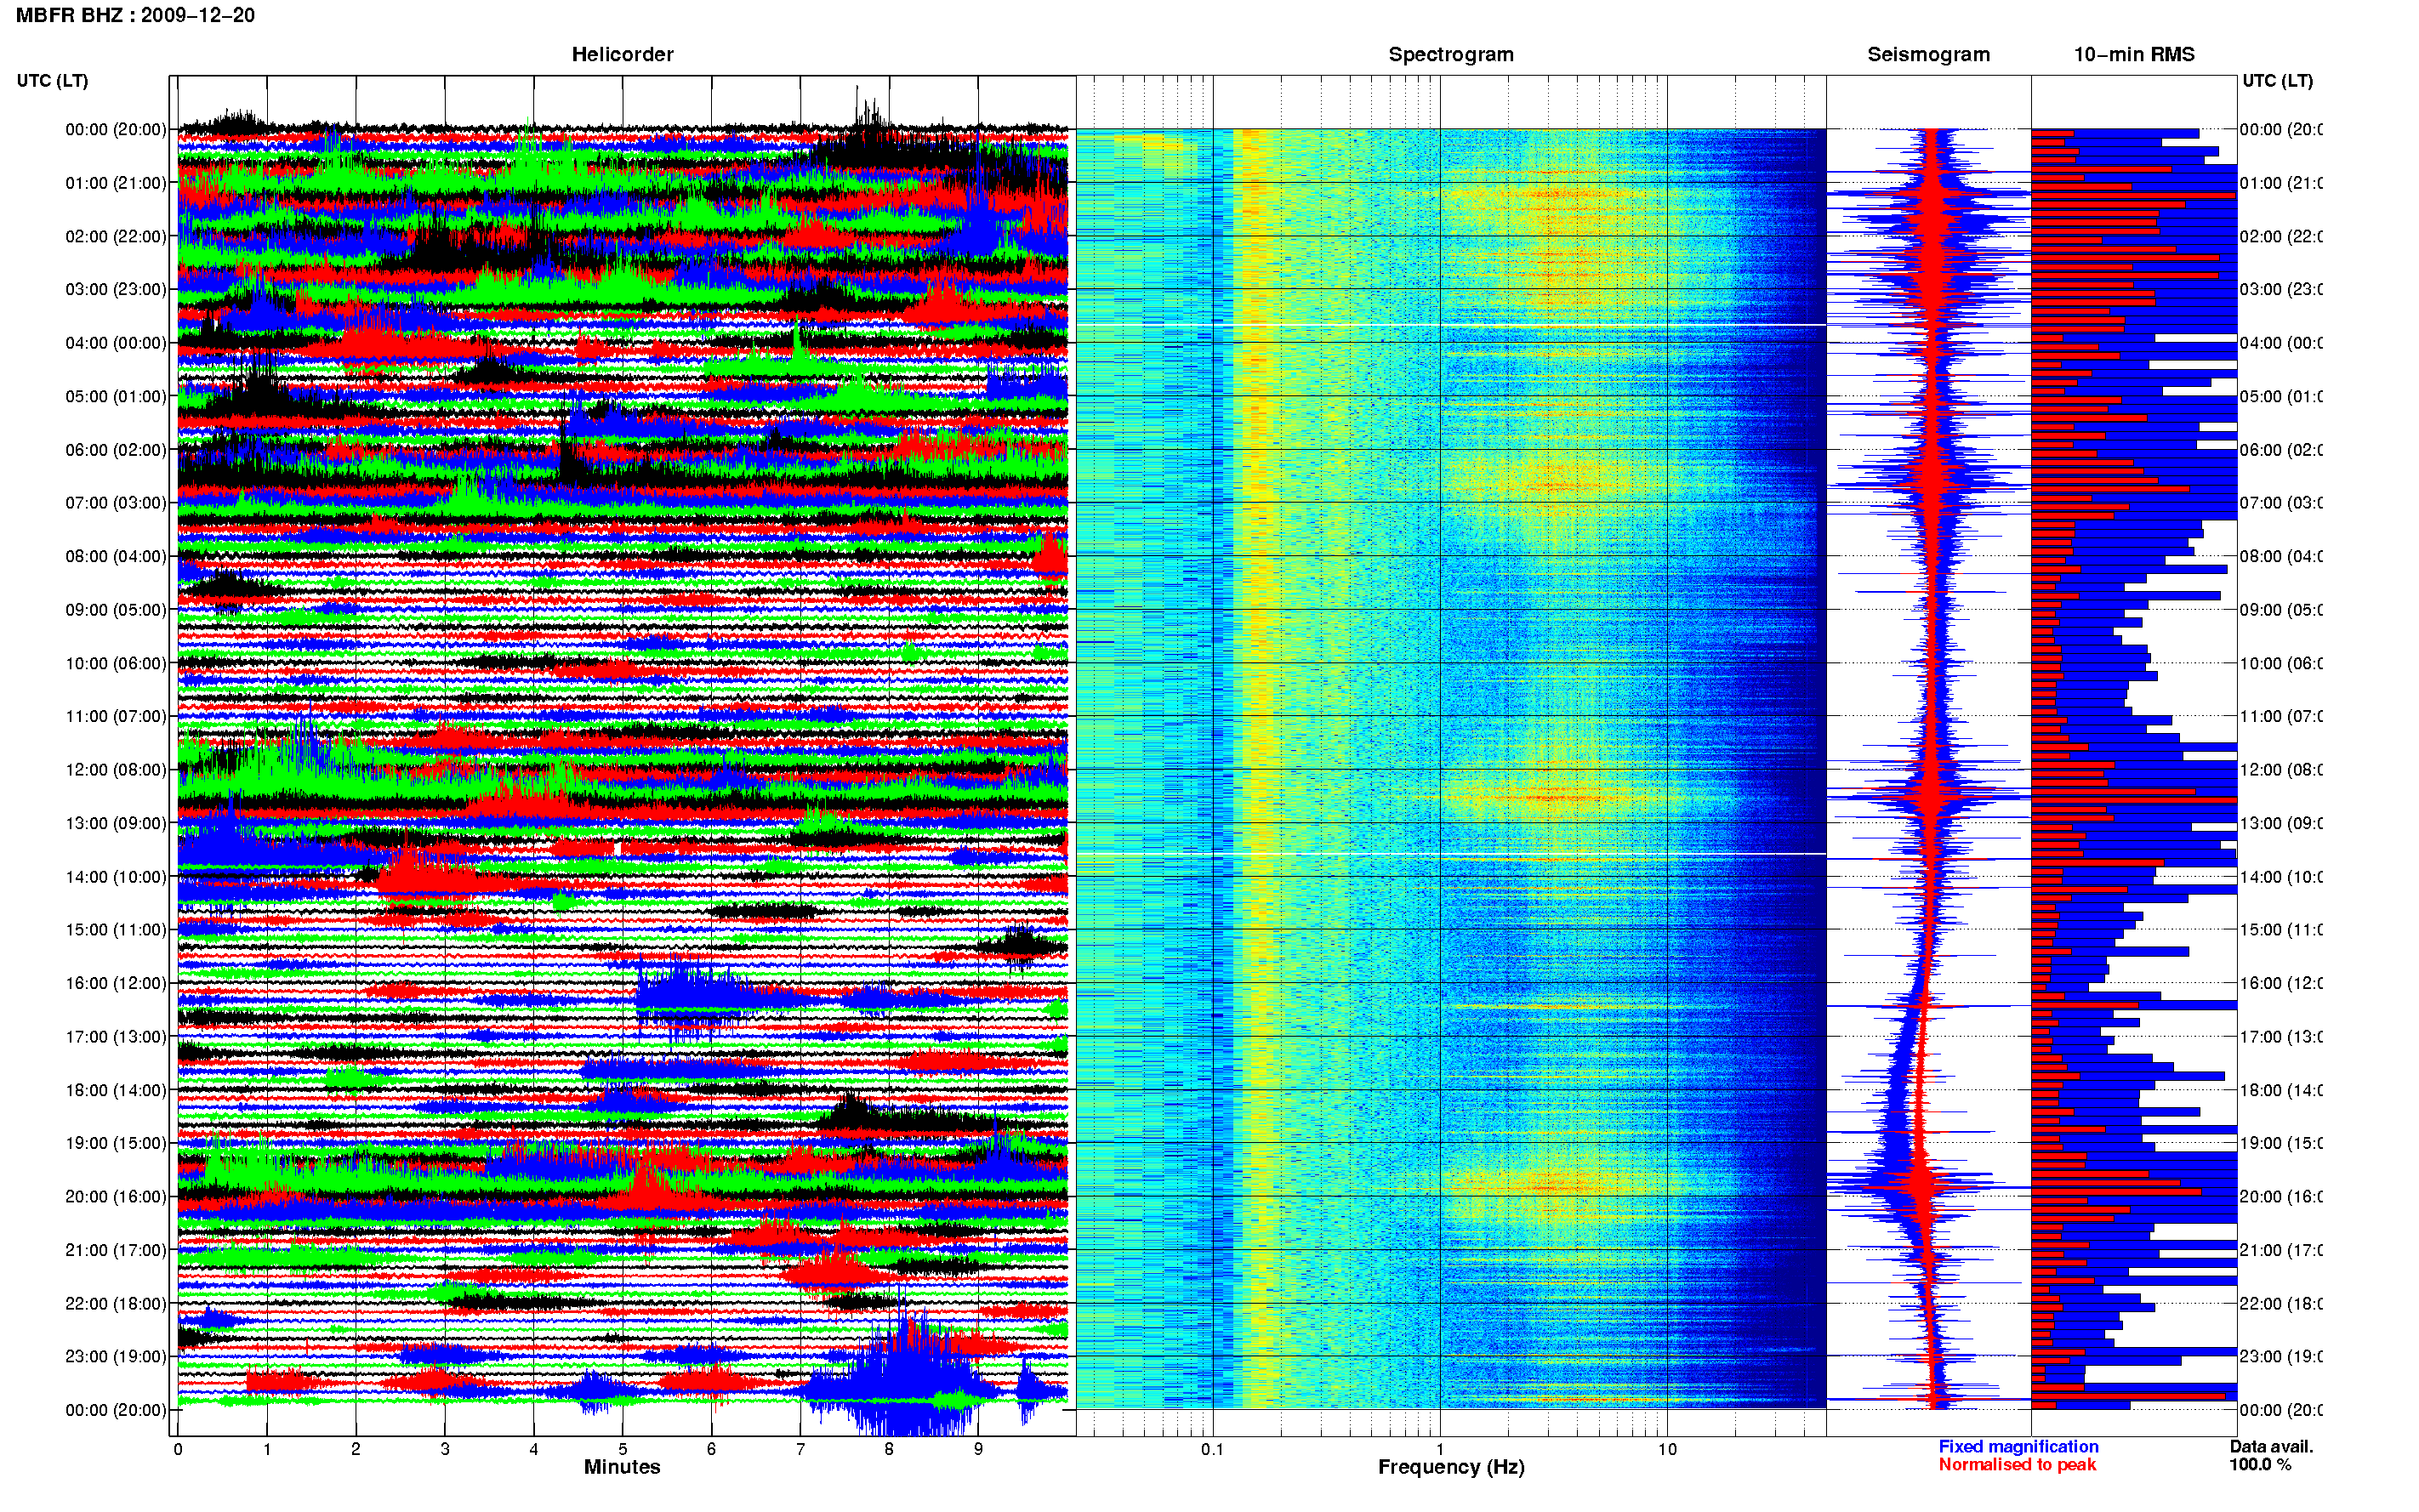The height and width of the screenshot is (1512, 2419).
Task: Select the 'Seismogram' panel heading
Action: pos(1928,54)
